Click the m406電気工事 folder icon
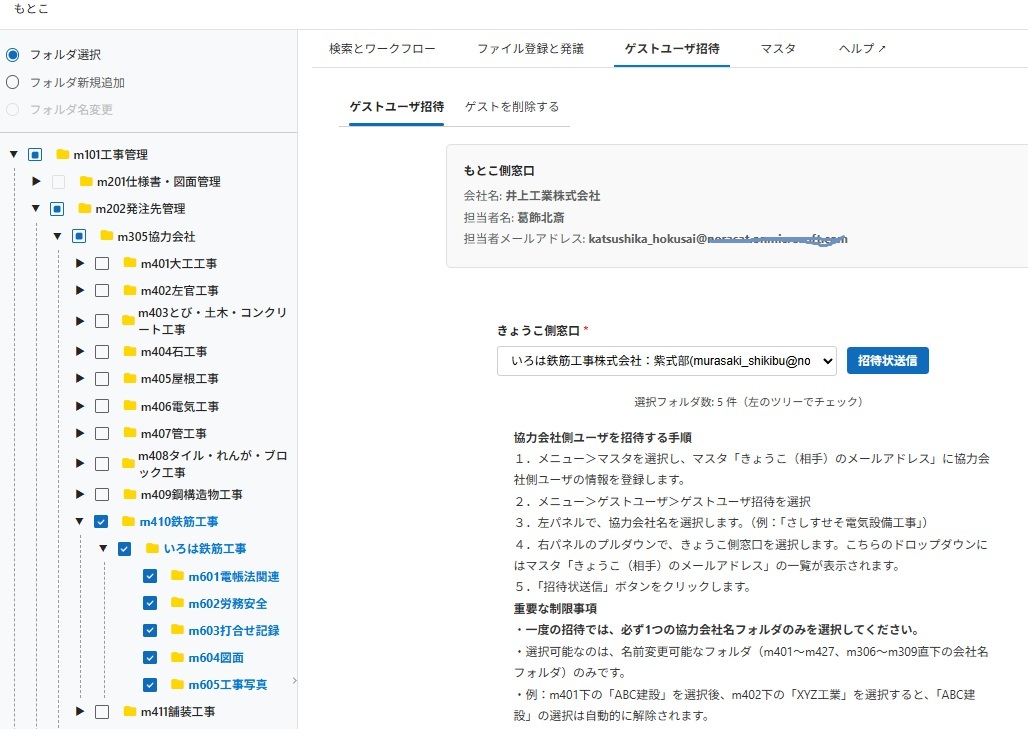The height and width of the screenshot is (729, 1028). [x=130, y=407]
